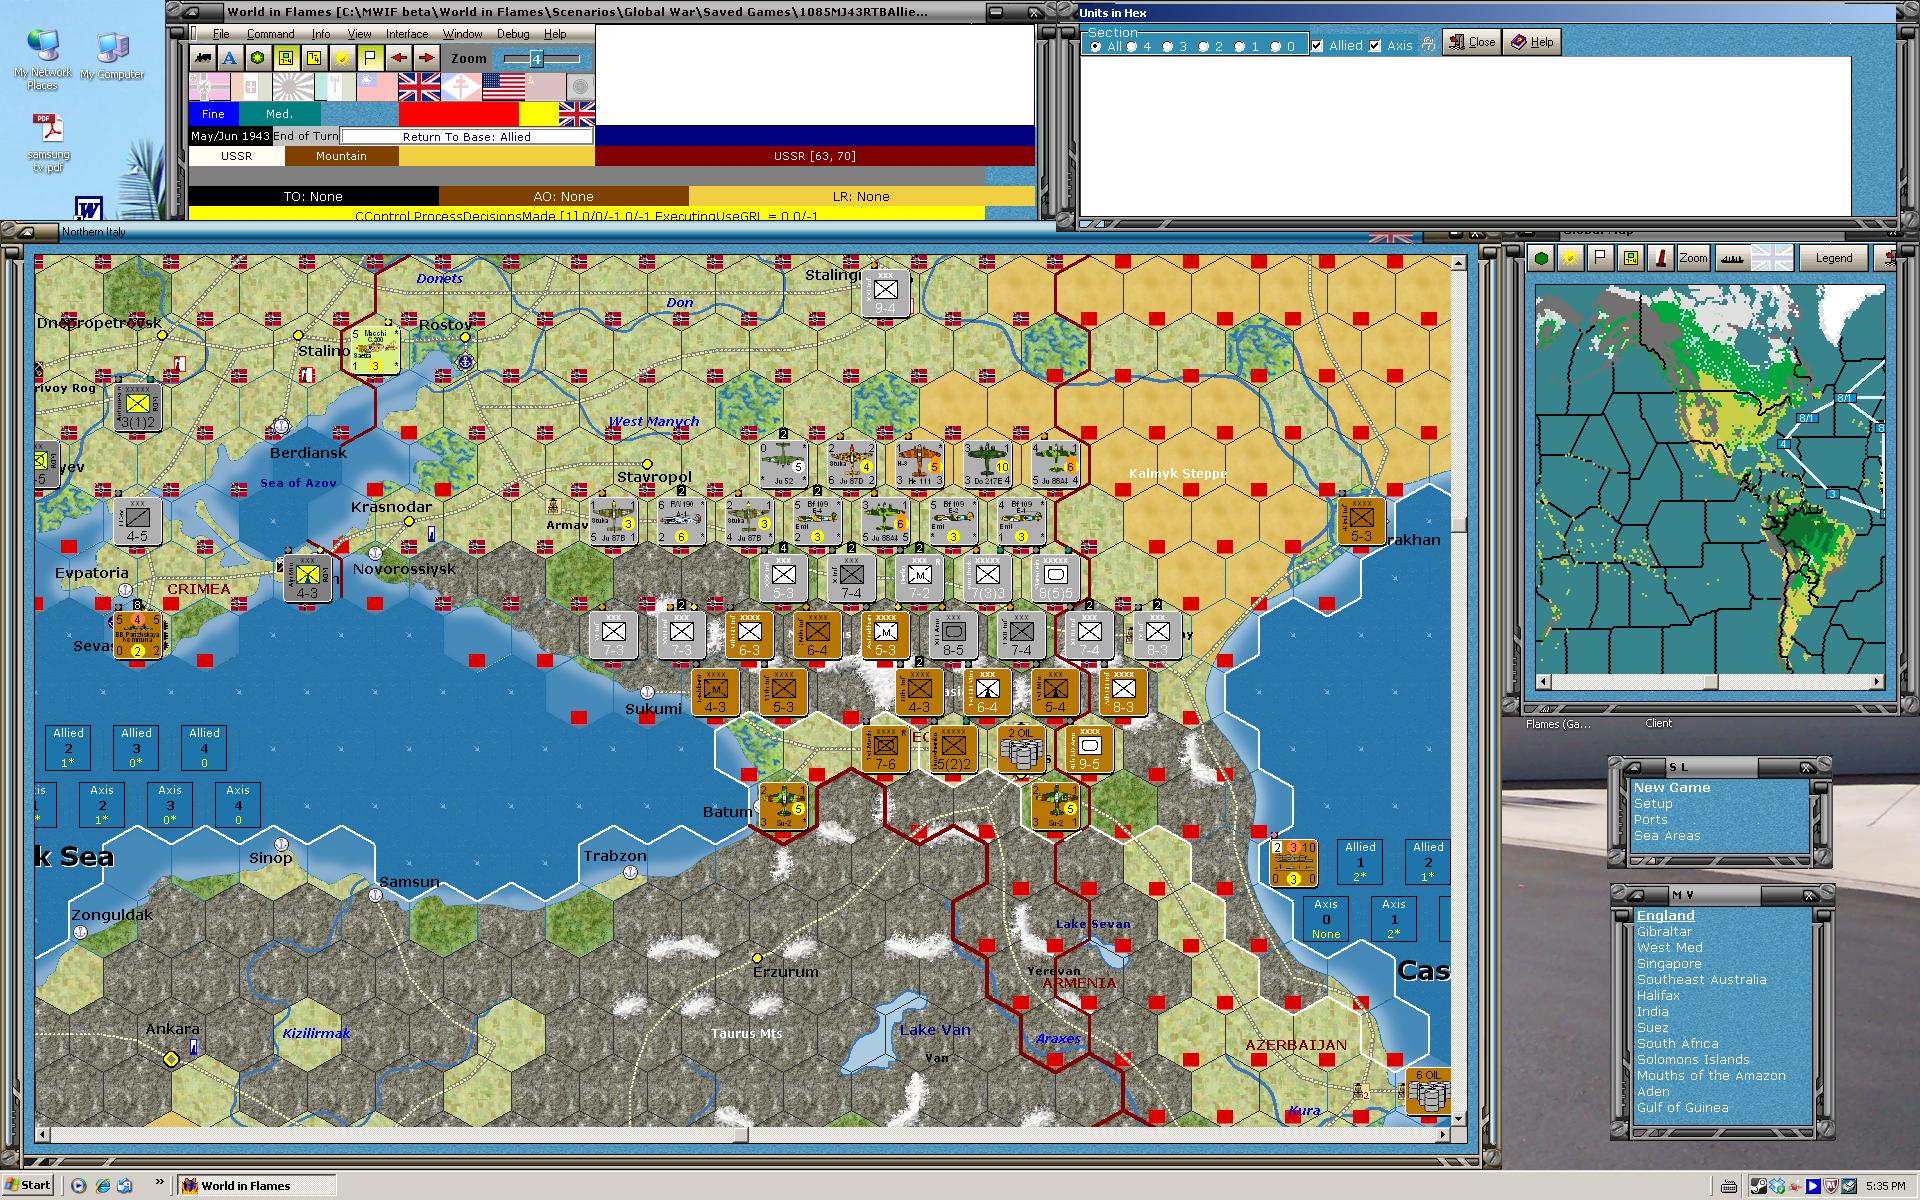Select section 4 radio button
Image resolution: width=1920 pixels, height=1200 pixels.
tap(1131, 46)
